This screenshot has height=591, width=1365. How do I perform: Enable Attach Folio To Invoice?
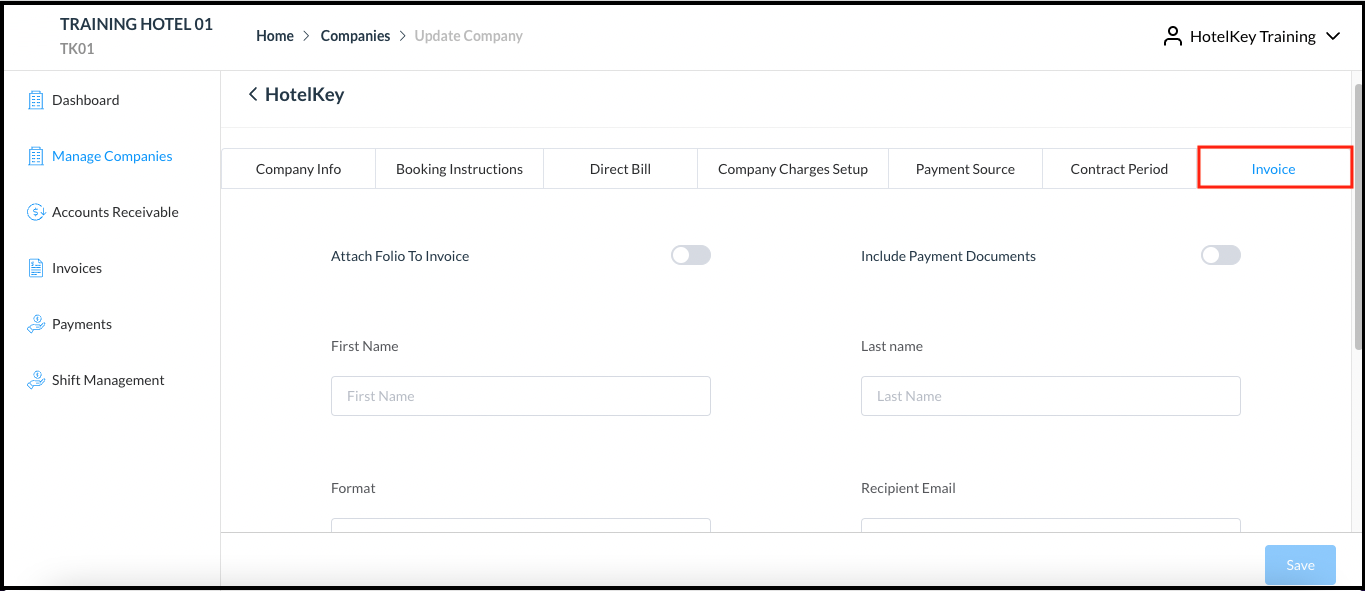click(x=690, y=255)
